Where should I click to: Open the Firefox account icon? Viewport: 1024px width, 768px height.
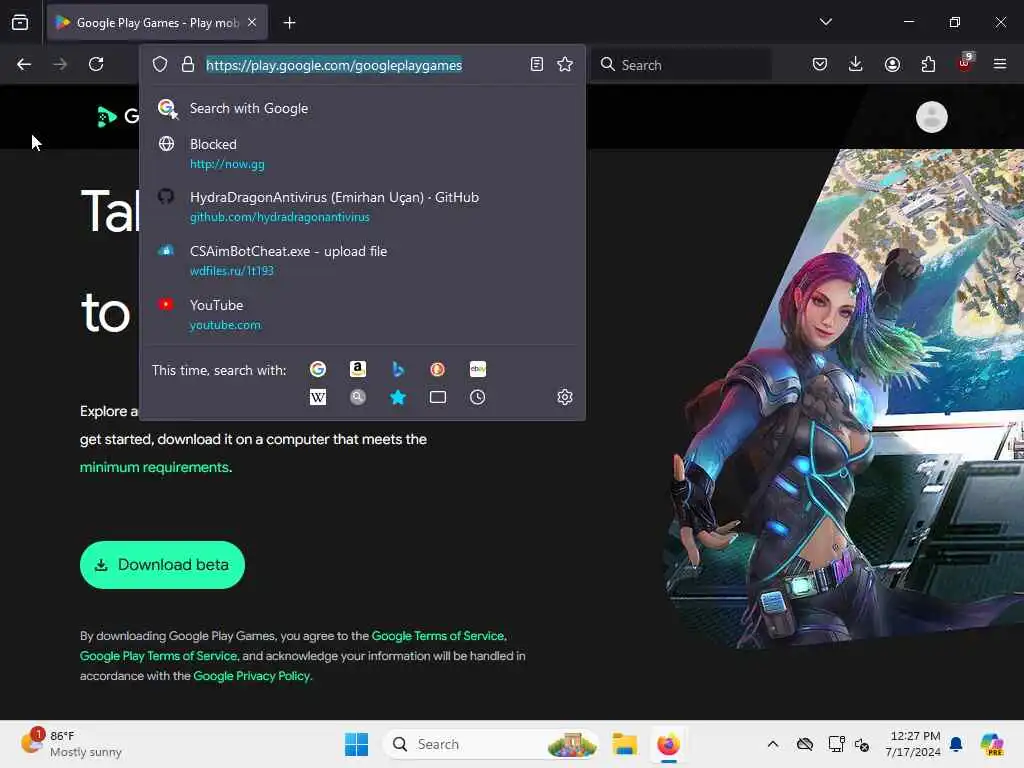[892, 65]
